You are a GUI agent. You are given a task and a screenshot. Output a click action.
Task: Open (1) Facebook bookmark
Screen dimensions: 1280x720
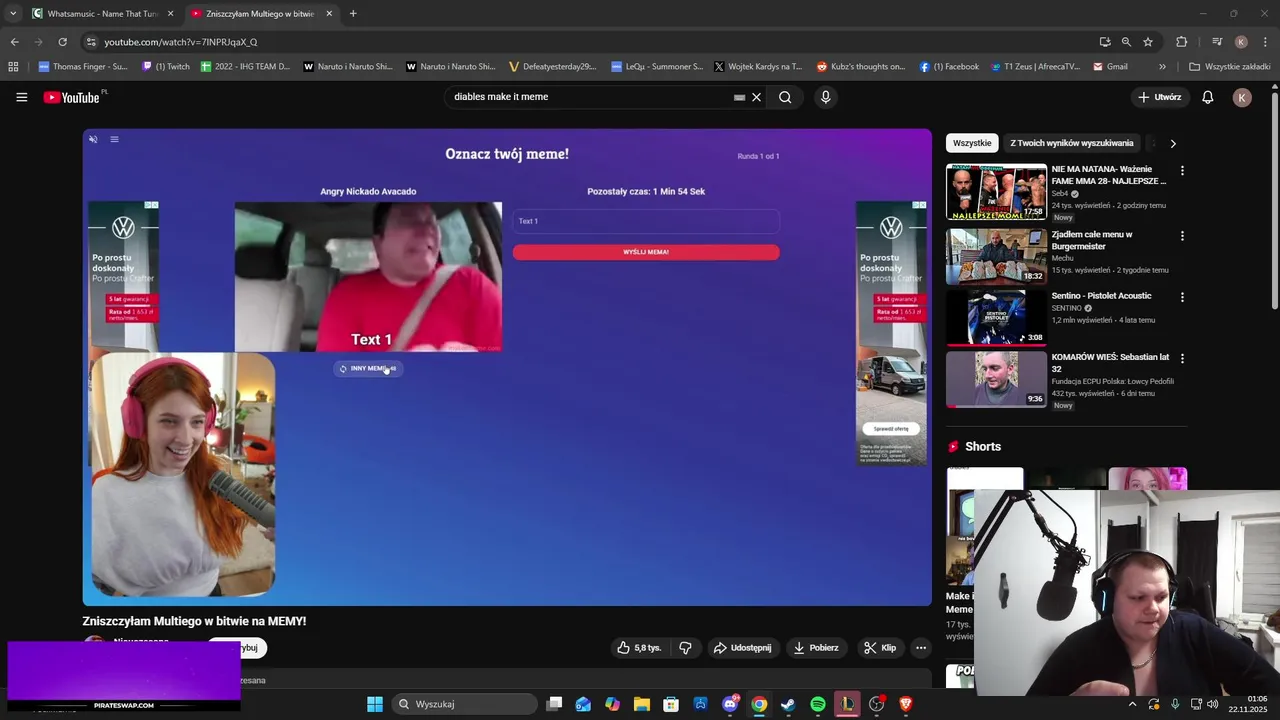click(948, 67)
